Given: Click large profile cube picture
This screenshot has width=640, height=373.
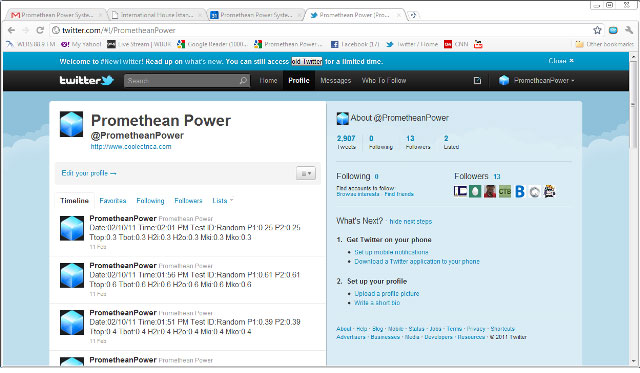Looking at the screenshot, I should point(71,124).
